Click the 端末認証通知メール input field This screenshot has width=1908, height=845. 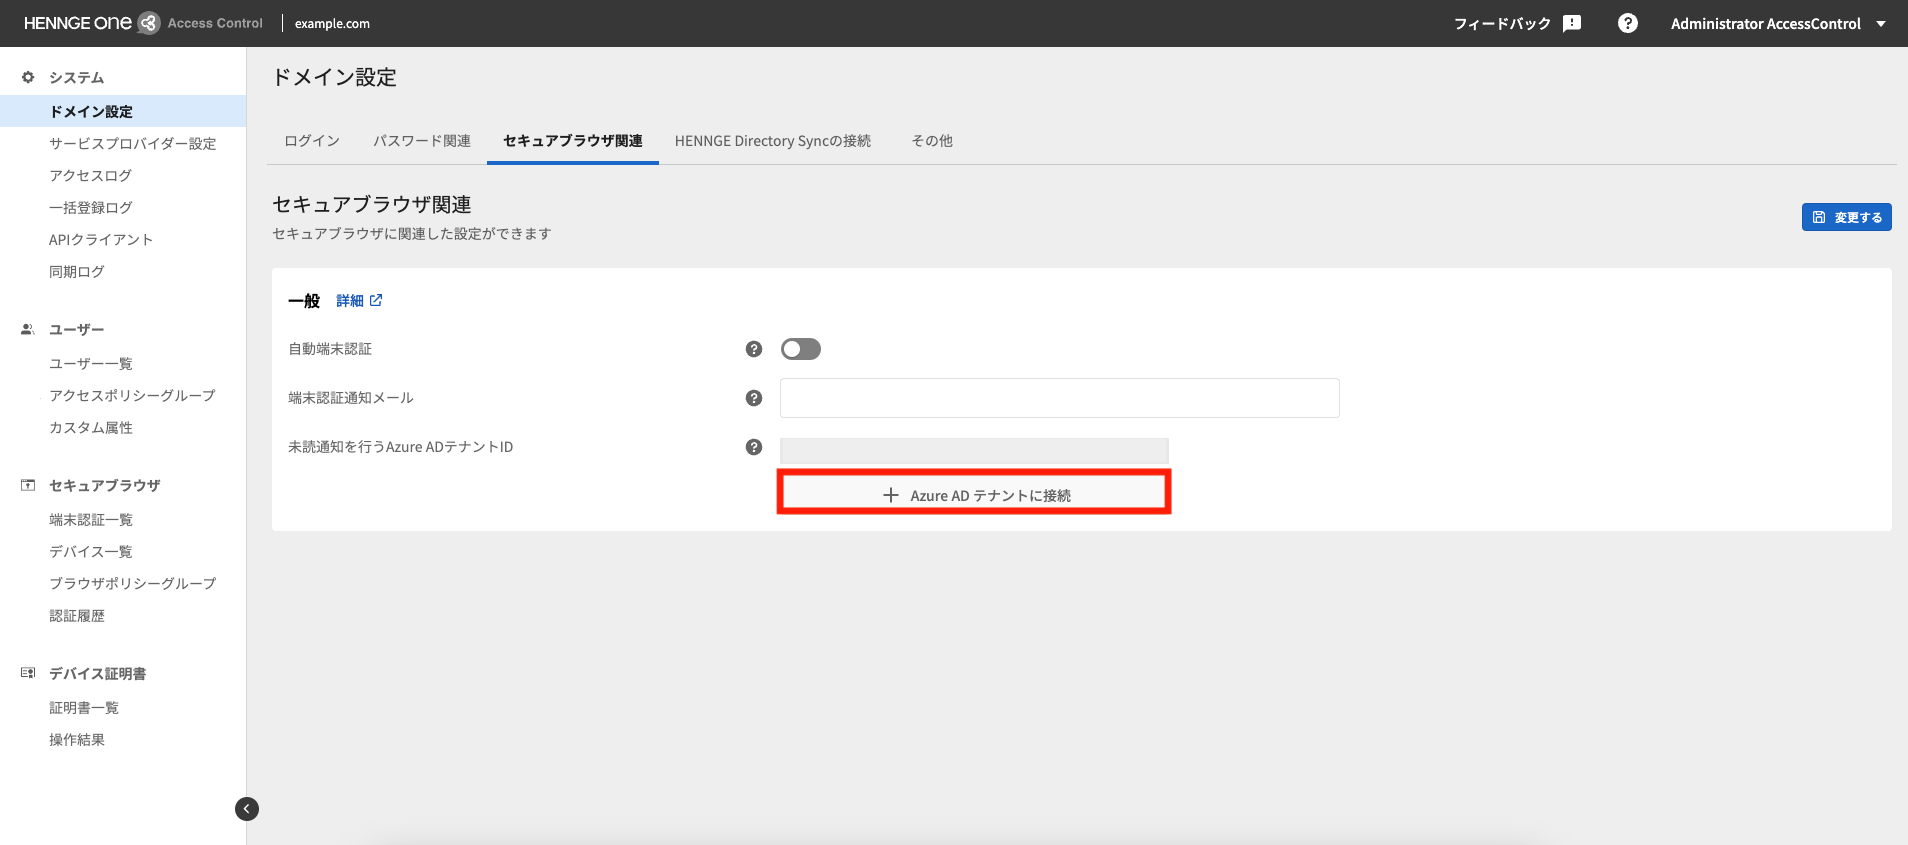(1059, 398)
